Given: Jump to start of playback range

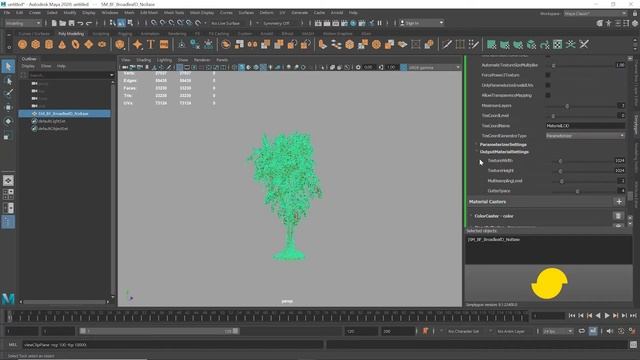Looking at the screenshot, I should click(x=572, y=316).
